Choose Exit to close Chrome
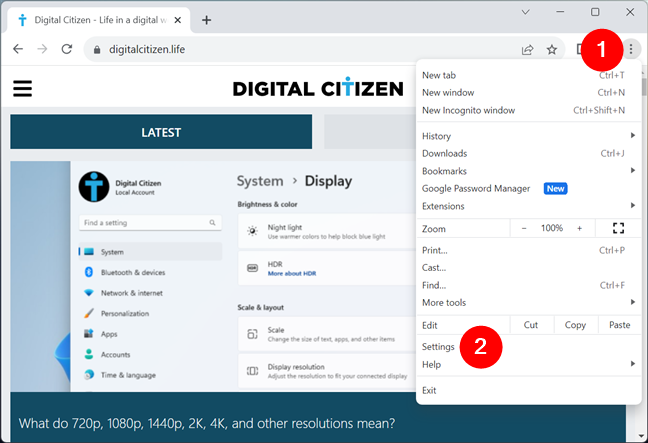Viewport: 648px width, 443px height. click(529, 391)
